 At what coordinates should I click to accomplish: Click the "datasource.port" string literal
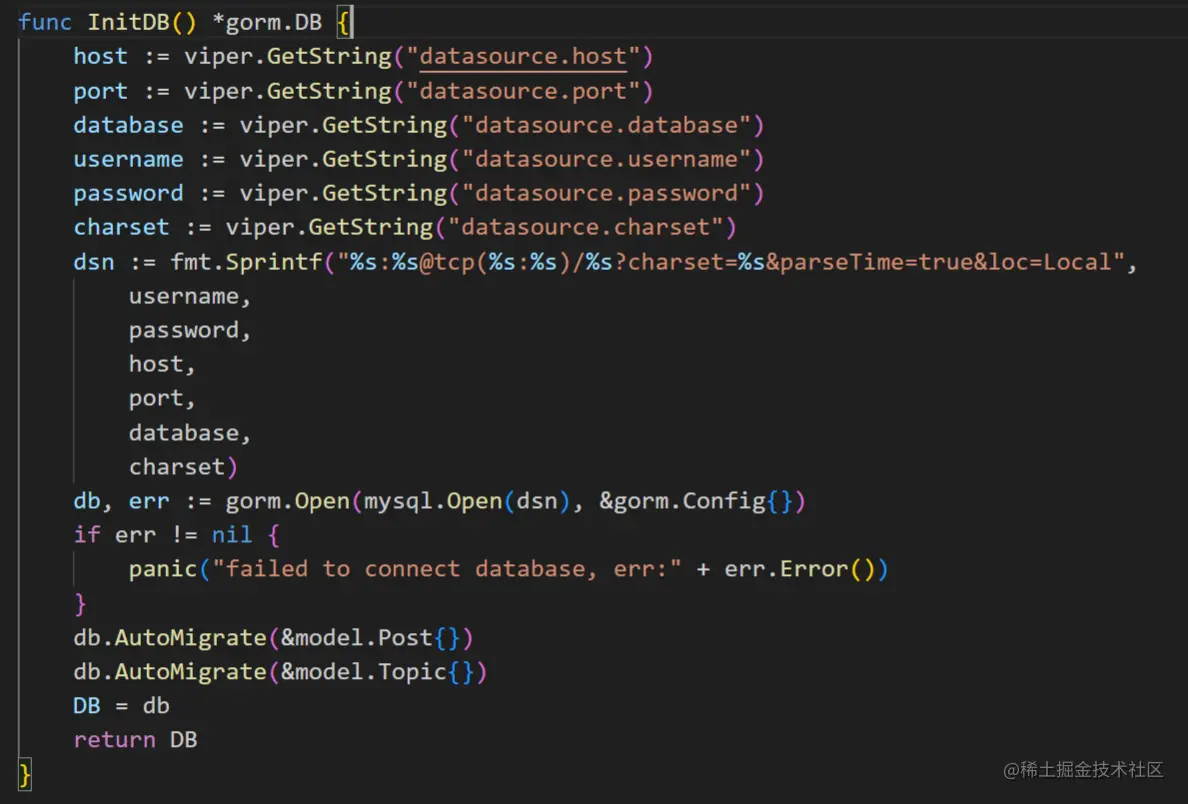[523, 92]
